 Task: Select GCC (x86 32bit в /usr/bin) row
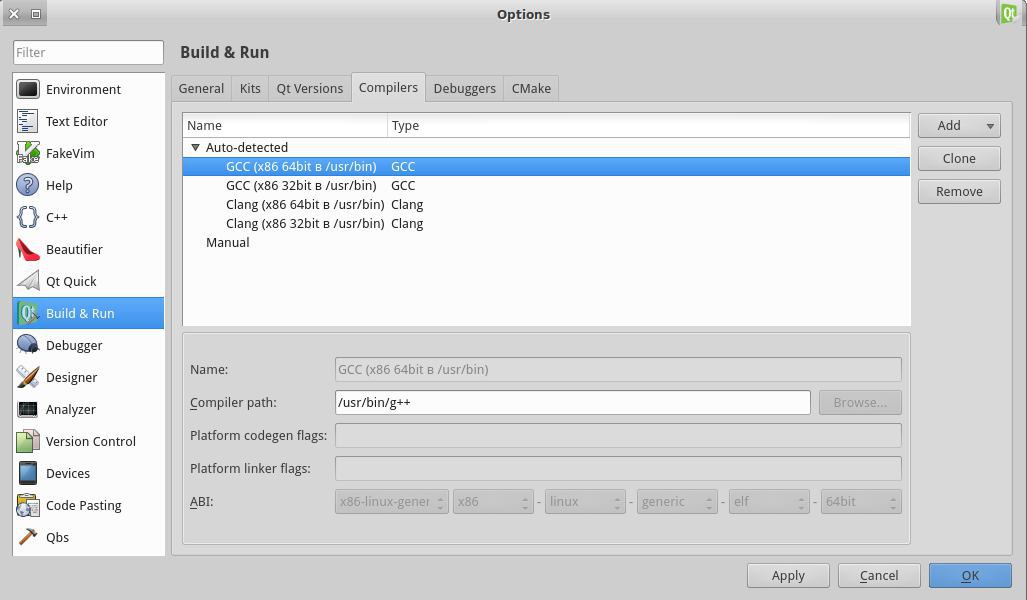pyautogui.click(x=546, y=185)
